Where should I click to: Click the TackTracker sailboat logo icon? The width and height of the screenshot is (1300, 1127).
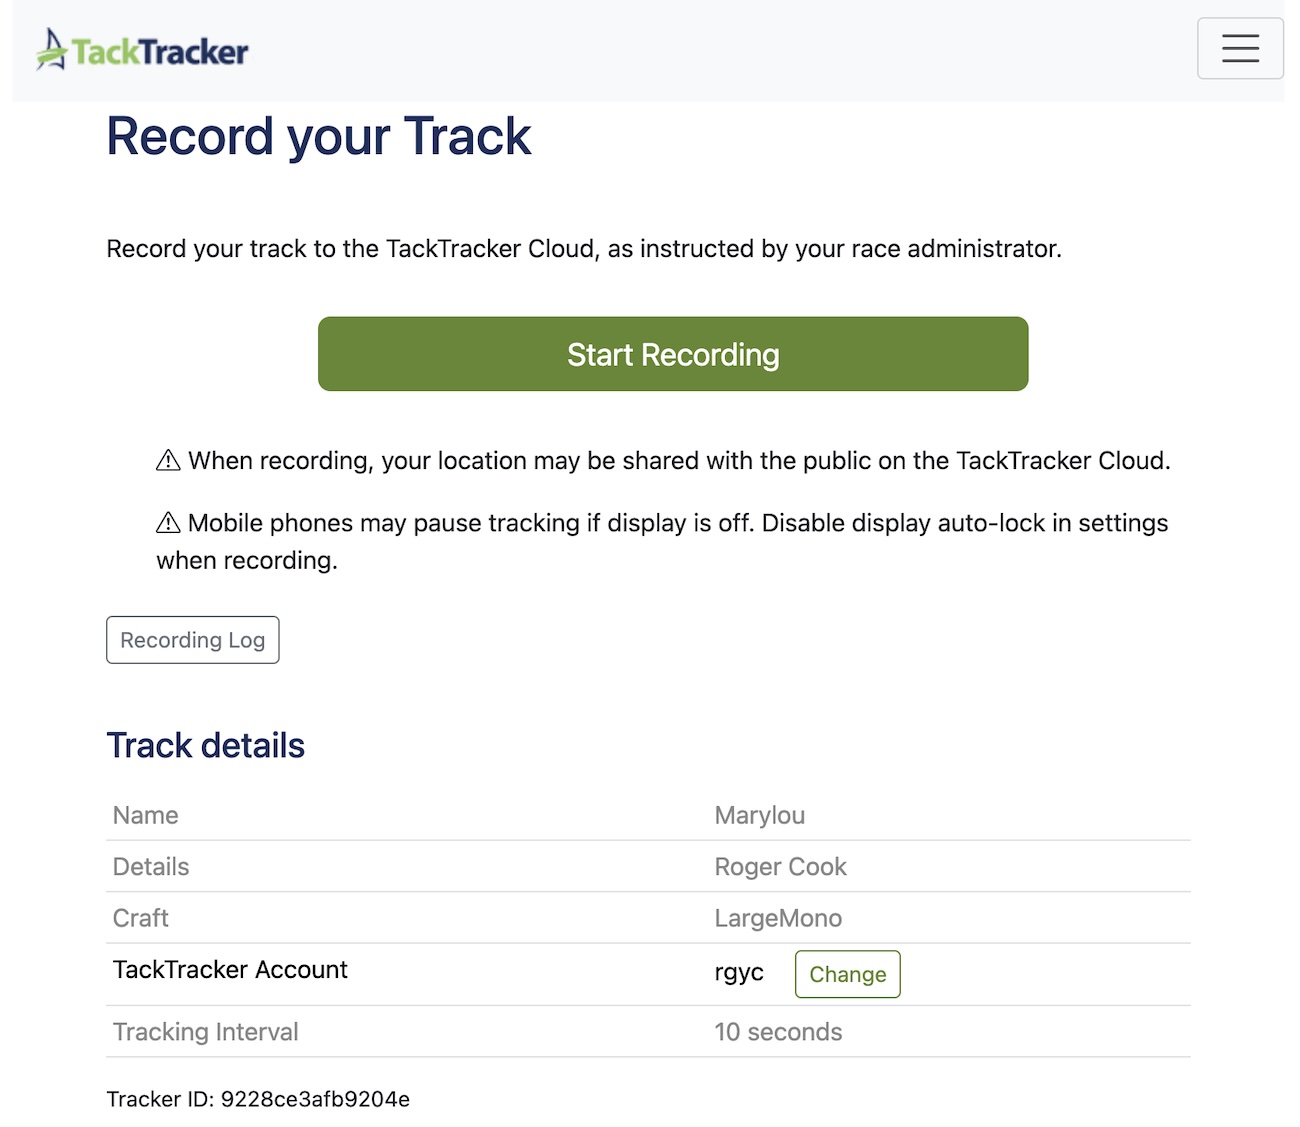[x=51, y=50]
